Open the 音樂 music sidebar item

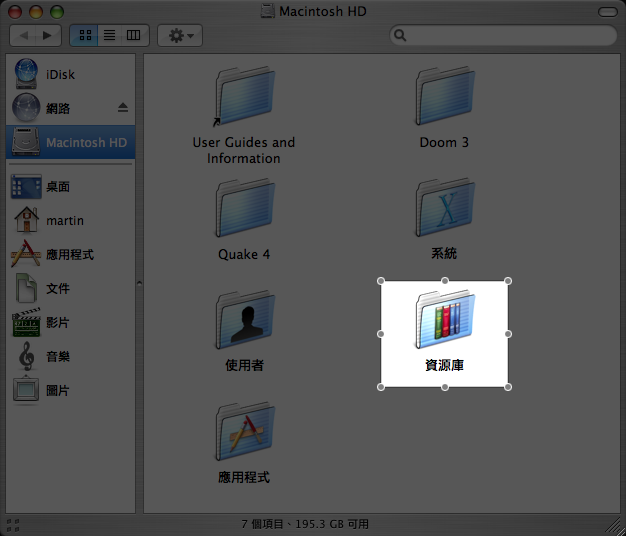[x=70, y=356]
